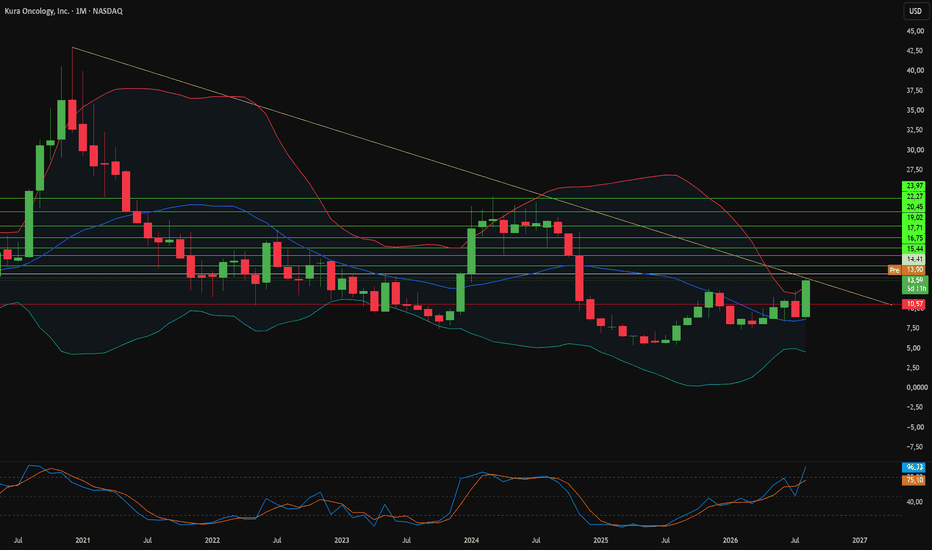Select the 19,02 price level label

(x=914, y=218)
